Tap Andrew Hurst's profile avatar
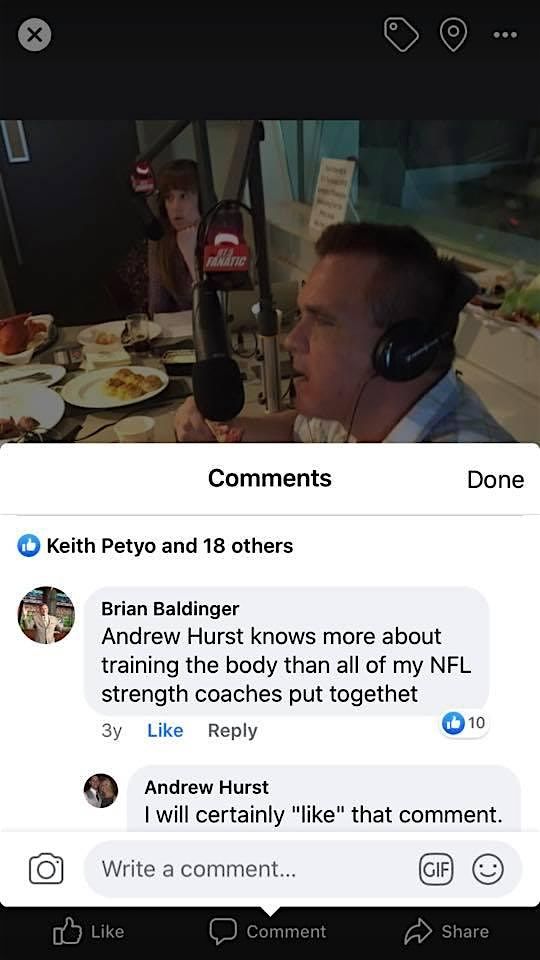 tap(100, 790)
